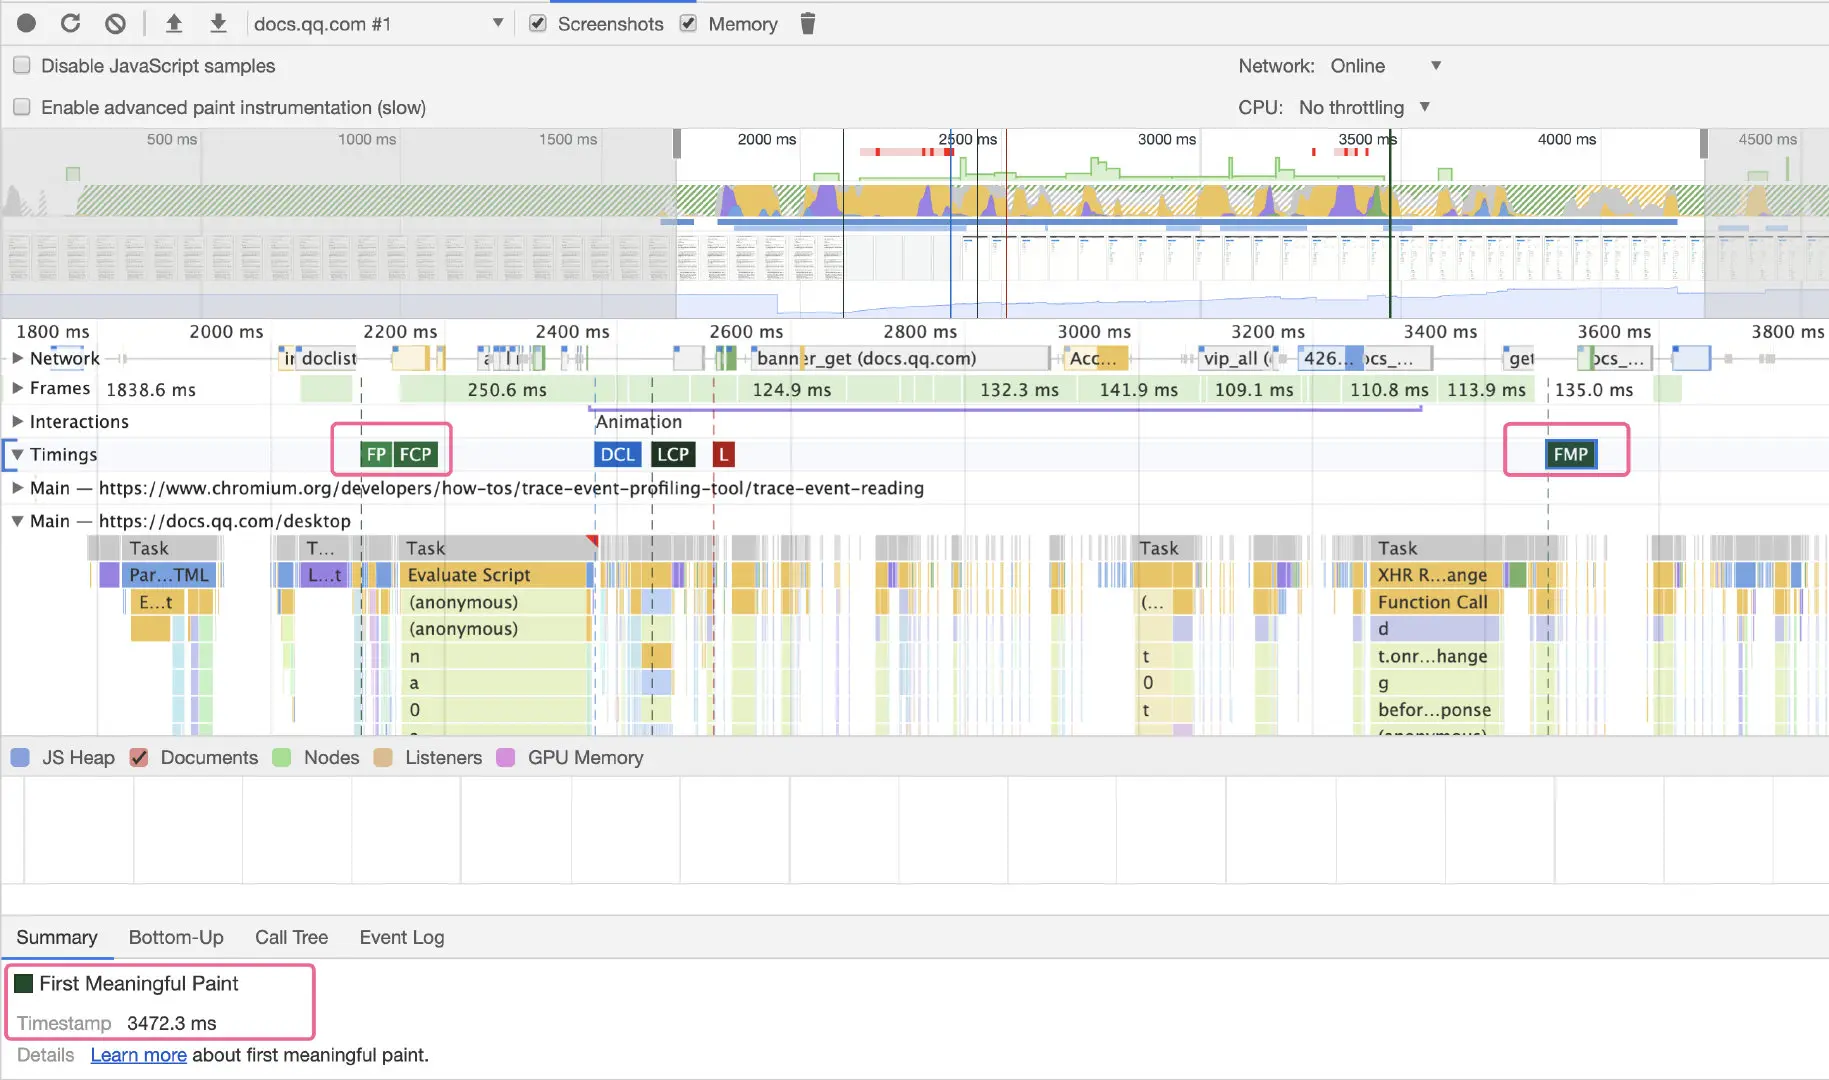Select the Evaluate Script flame bar
This screenshot has width=1829, height=1080.
(494, 575)
